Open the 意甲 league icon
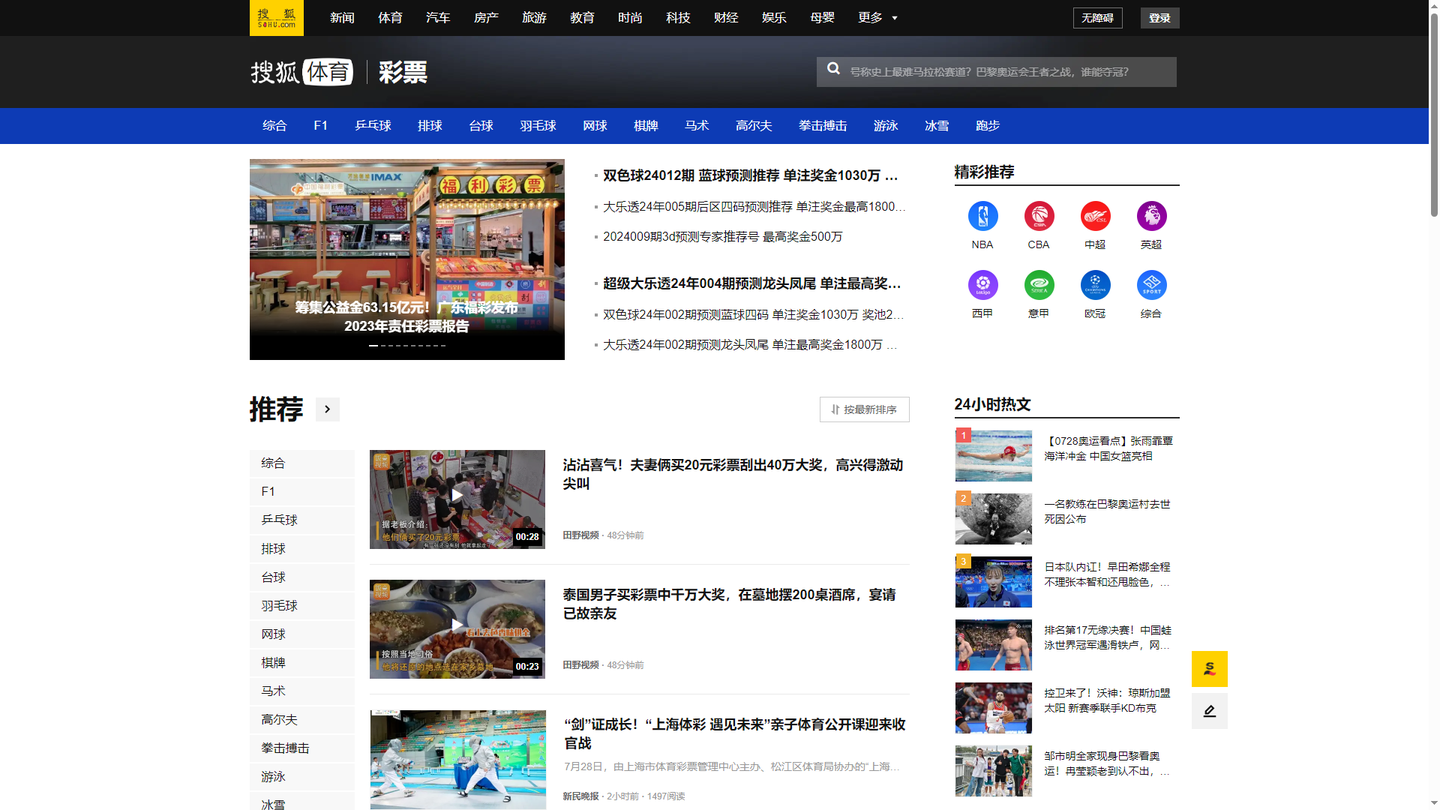 tap(1039, 285)
